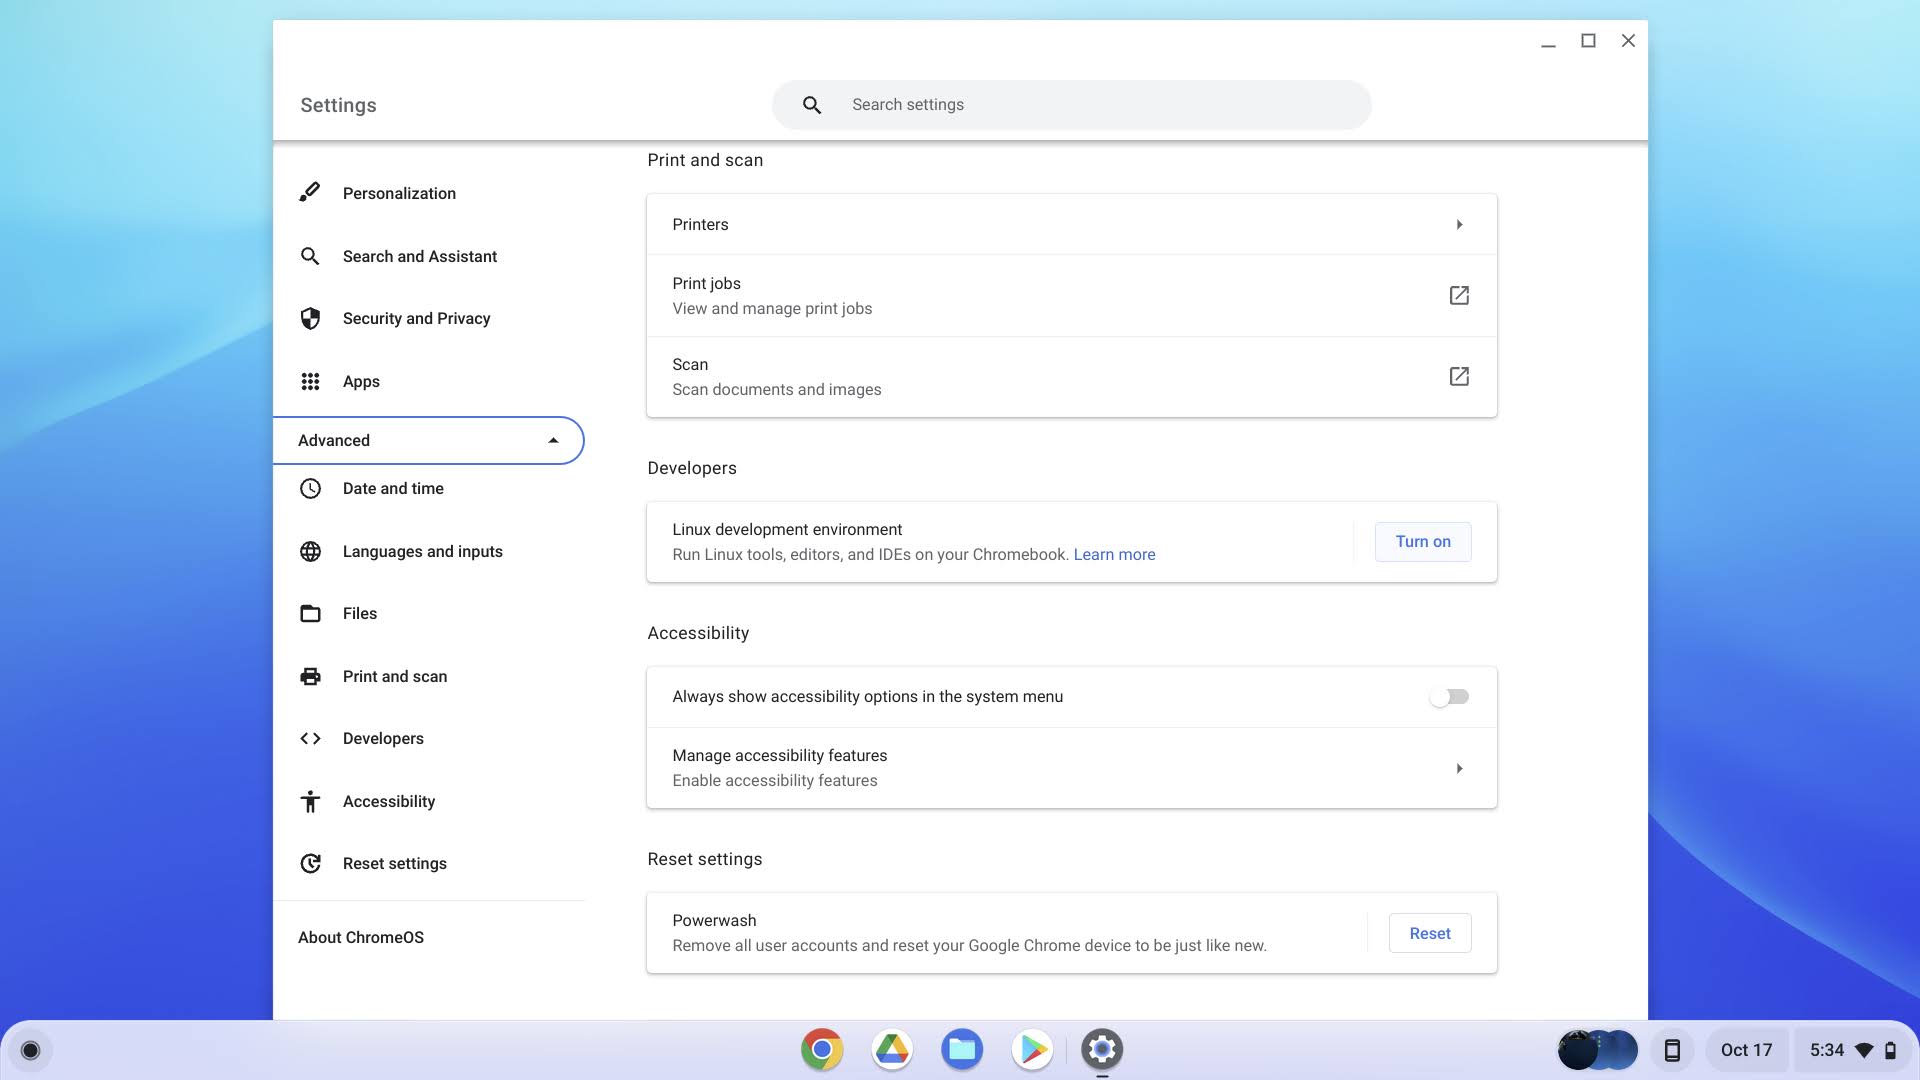Toggle always show accessibility options switch
Screen dimensions: 1920x1080
[1449, 697]
